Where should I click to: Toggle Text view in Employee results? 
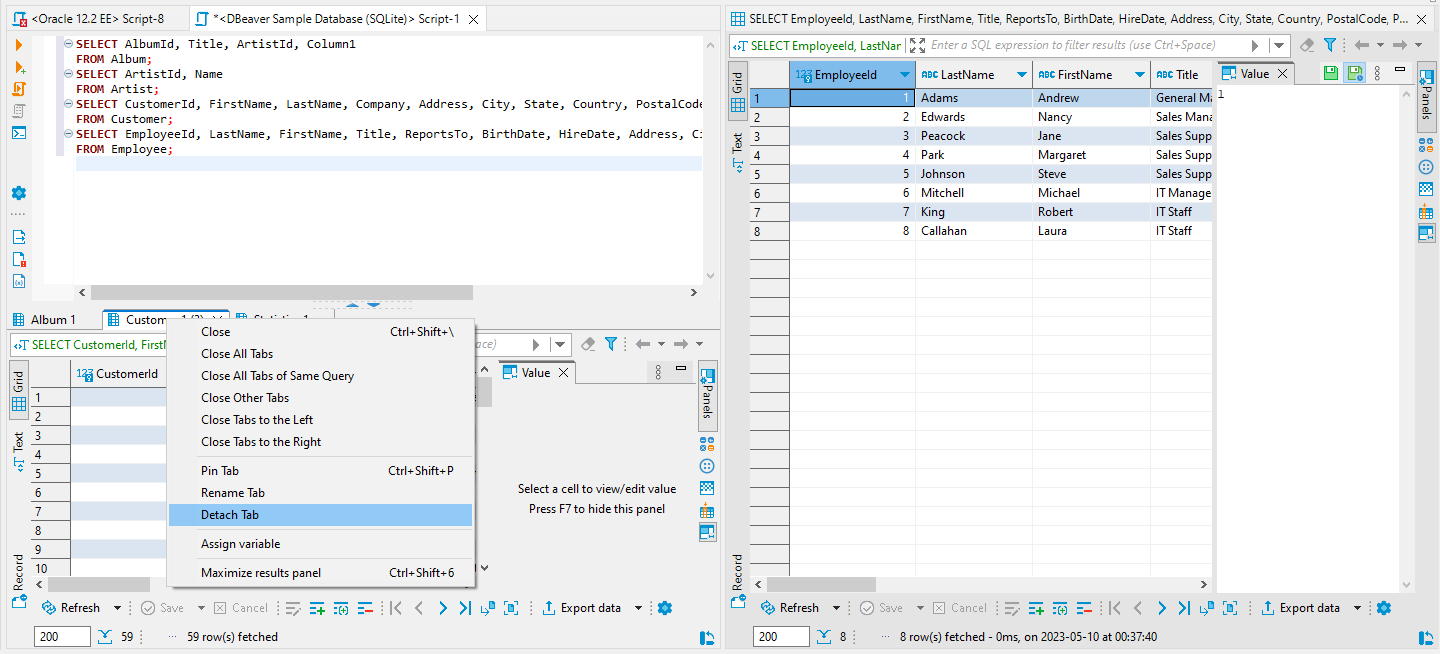(x=737, y=151)
